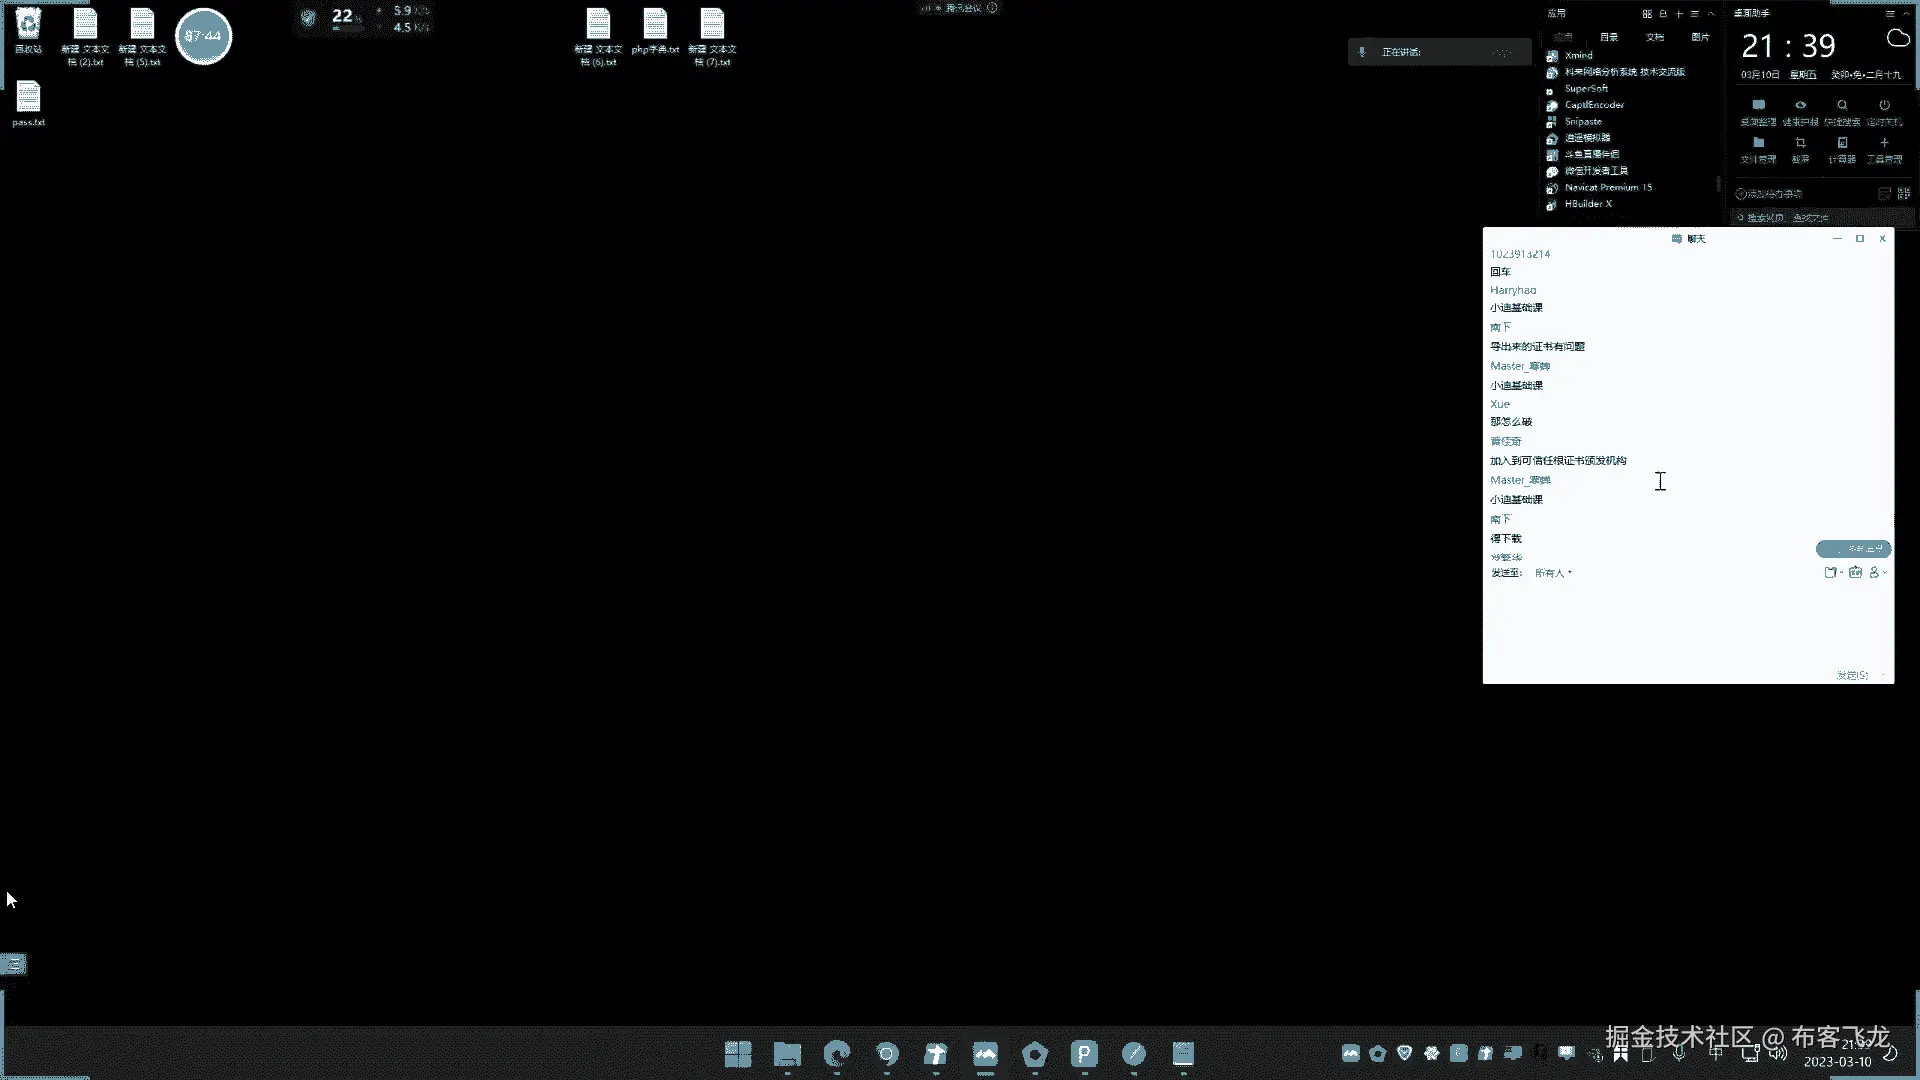Open the QR code icon in assistant panel
This screenshot has height=1080, width=1920.
click(x=1903, y=193)
